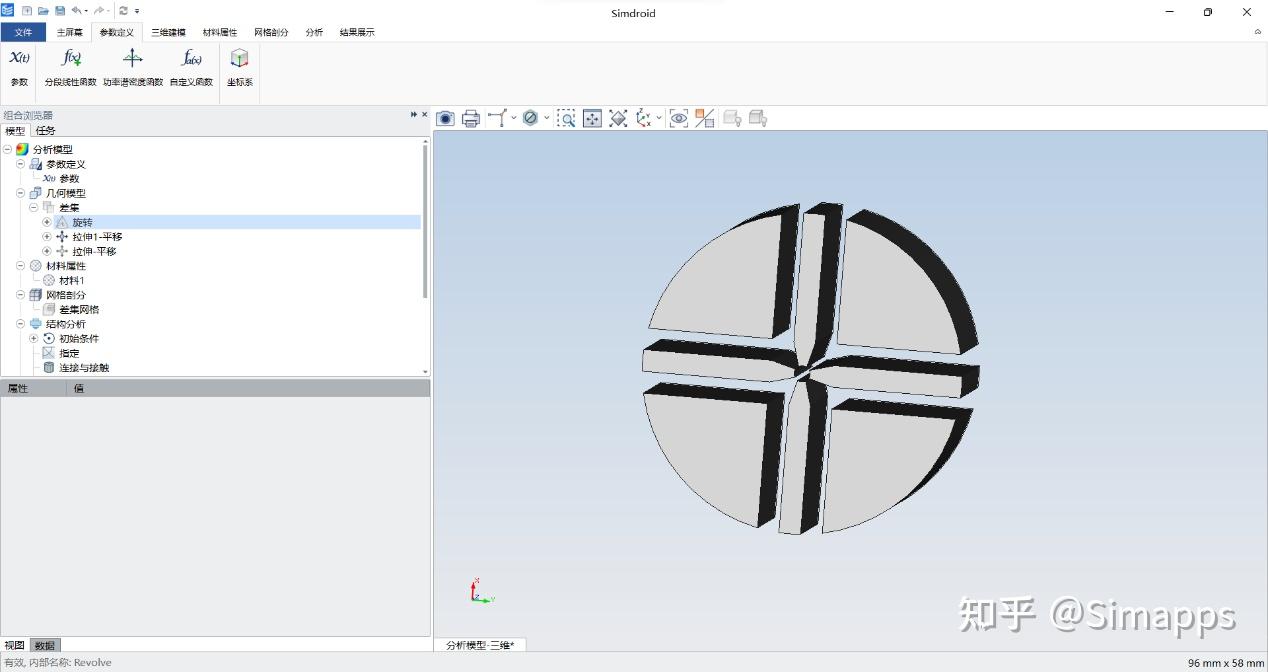Open the 文件 menu
The height and width of the screenshot is (672, 1268).
coord(23,31)
